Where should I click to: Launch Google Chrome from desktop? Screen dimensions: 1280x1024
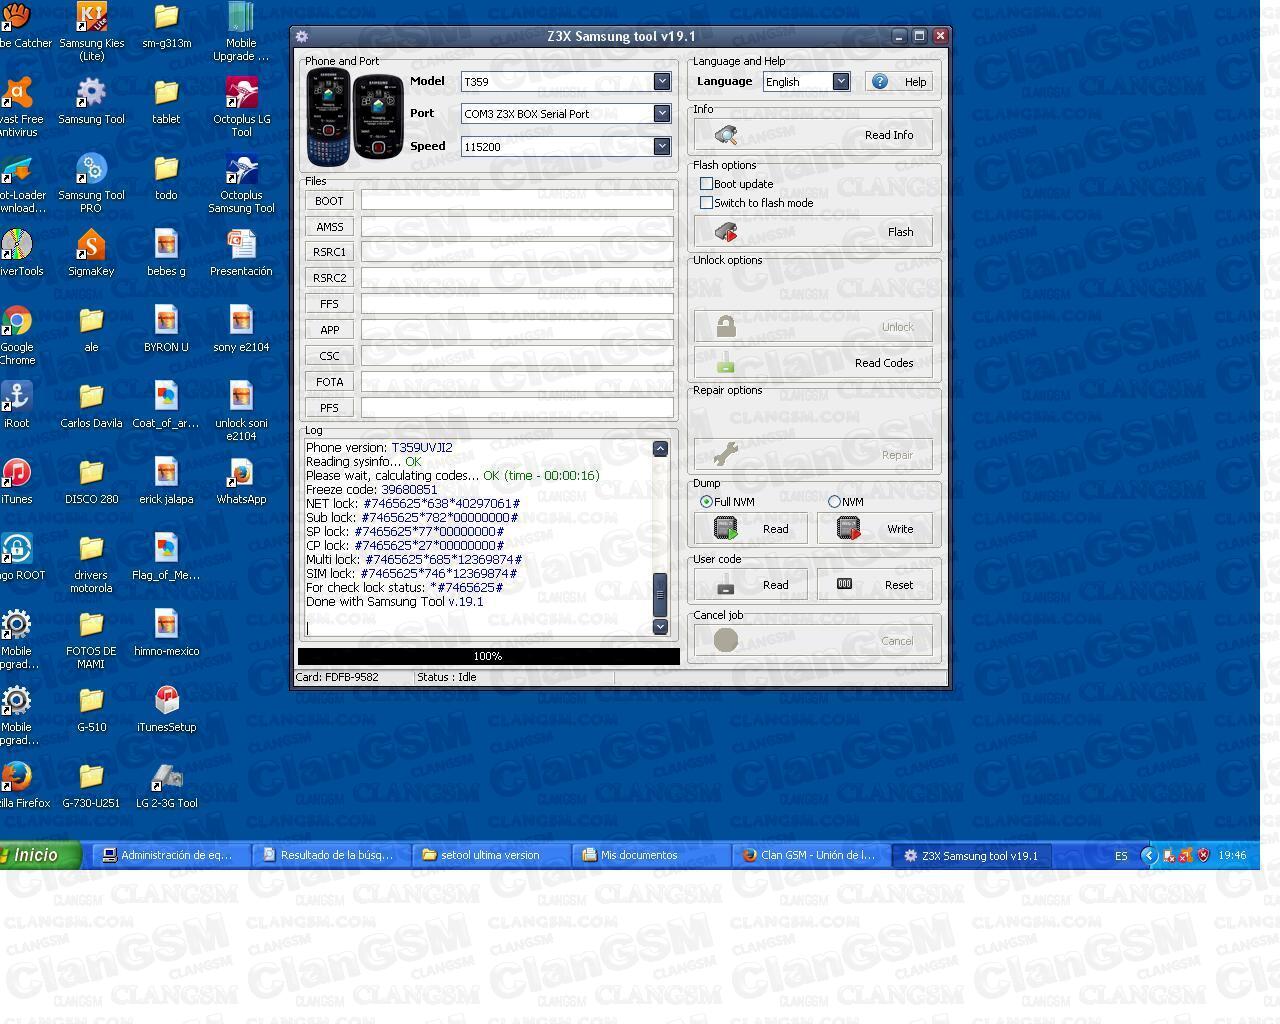17,334
